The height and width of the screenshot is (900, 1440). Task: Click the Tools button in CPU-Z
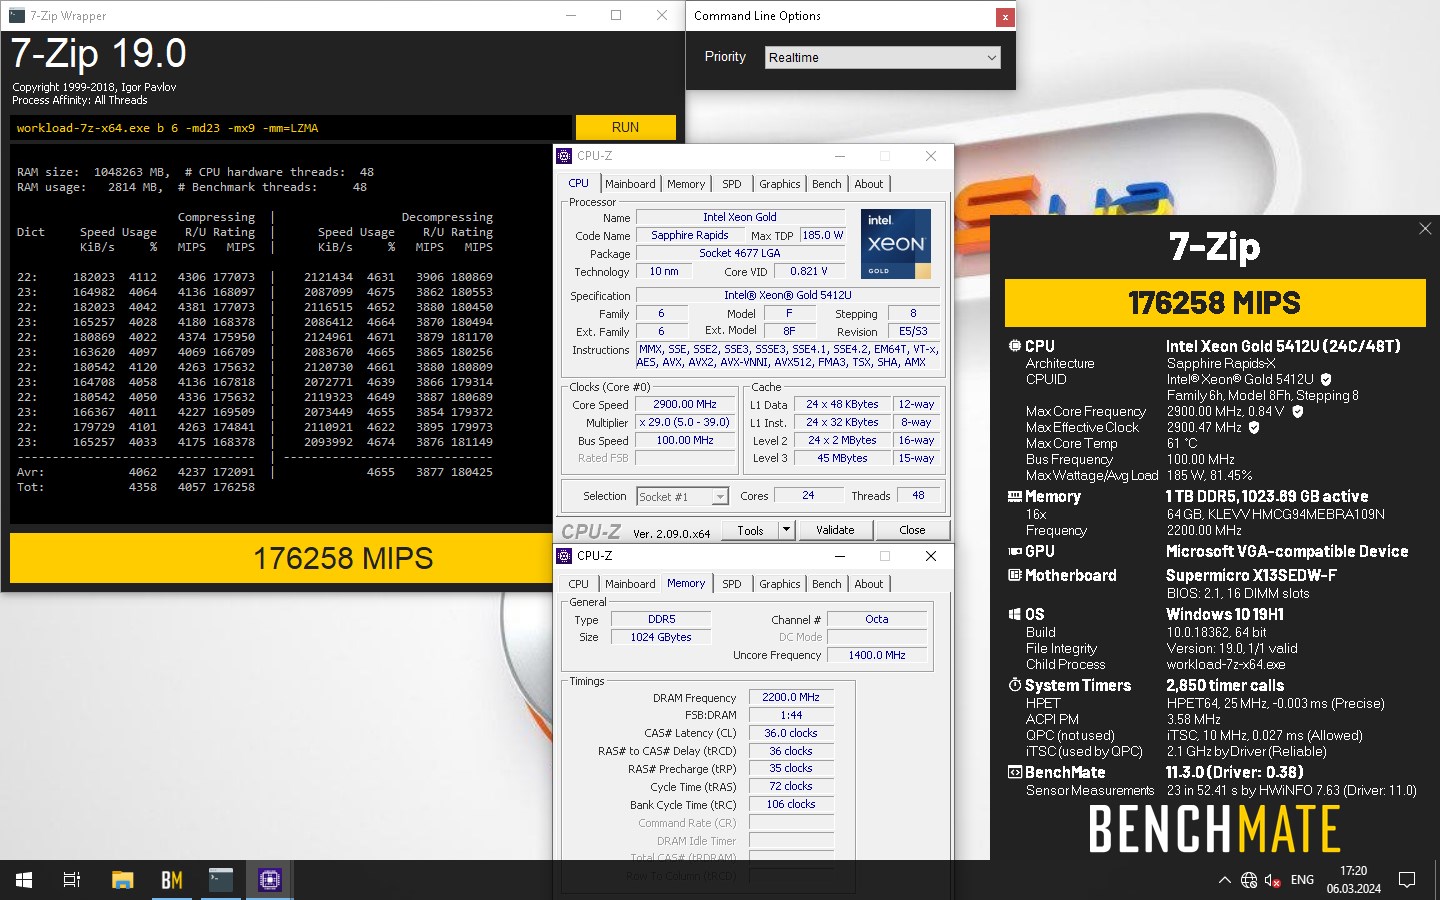[x=750, y=531]
